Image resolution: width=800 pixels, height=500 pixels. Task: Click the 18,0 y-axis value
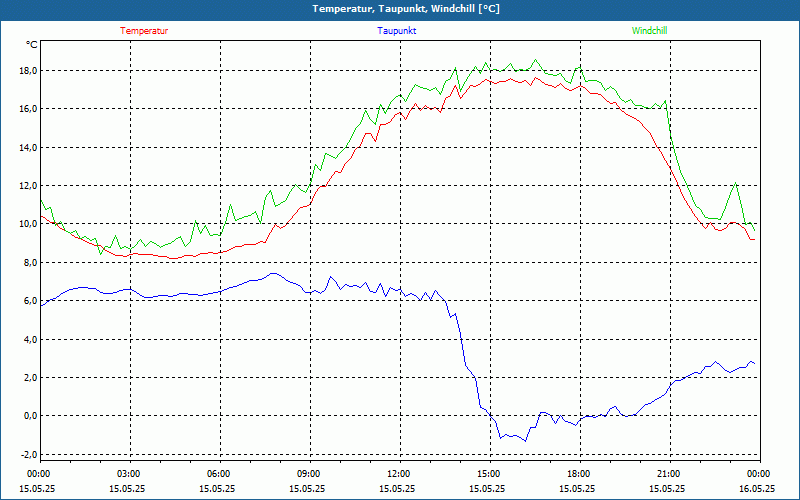pyautogui.click(x=30, y=71)
